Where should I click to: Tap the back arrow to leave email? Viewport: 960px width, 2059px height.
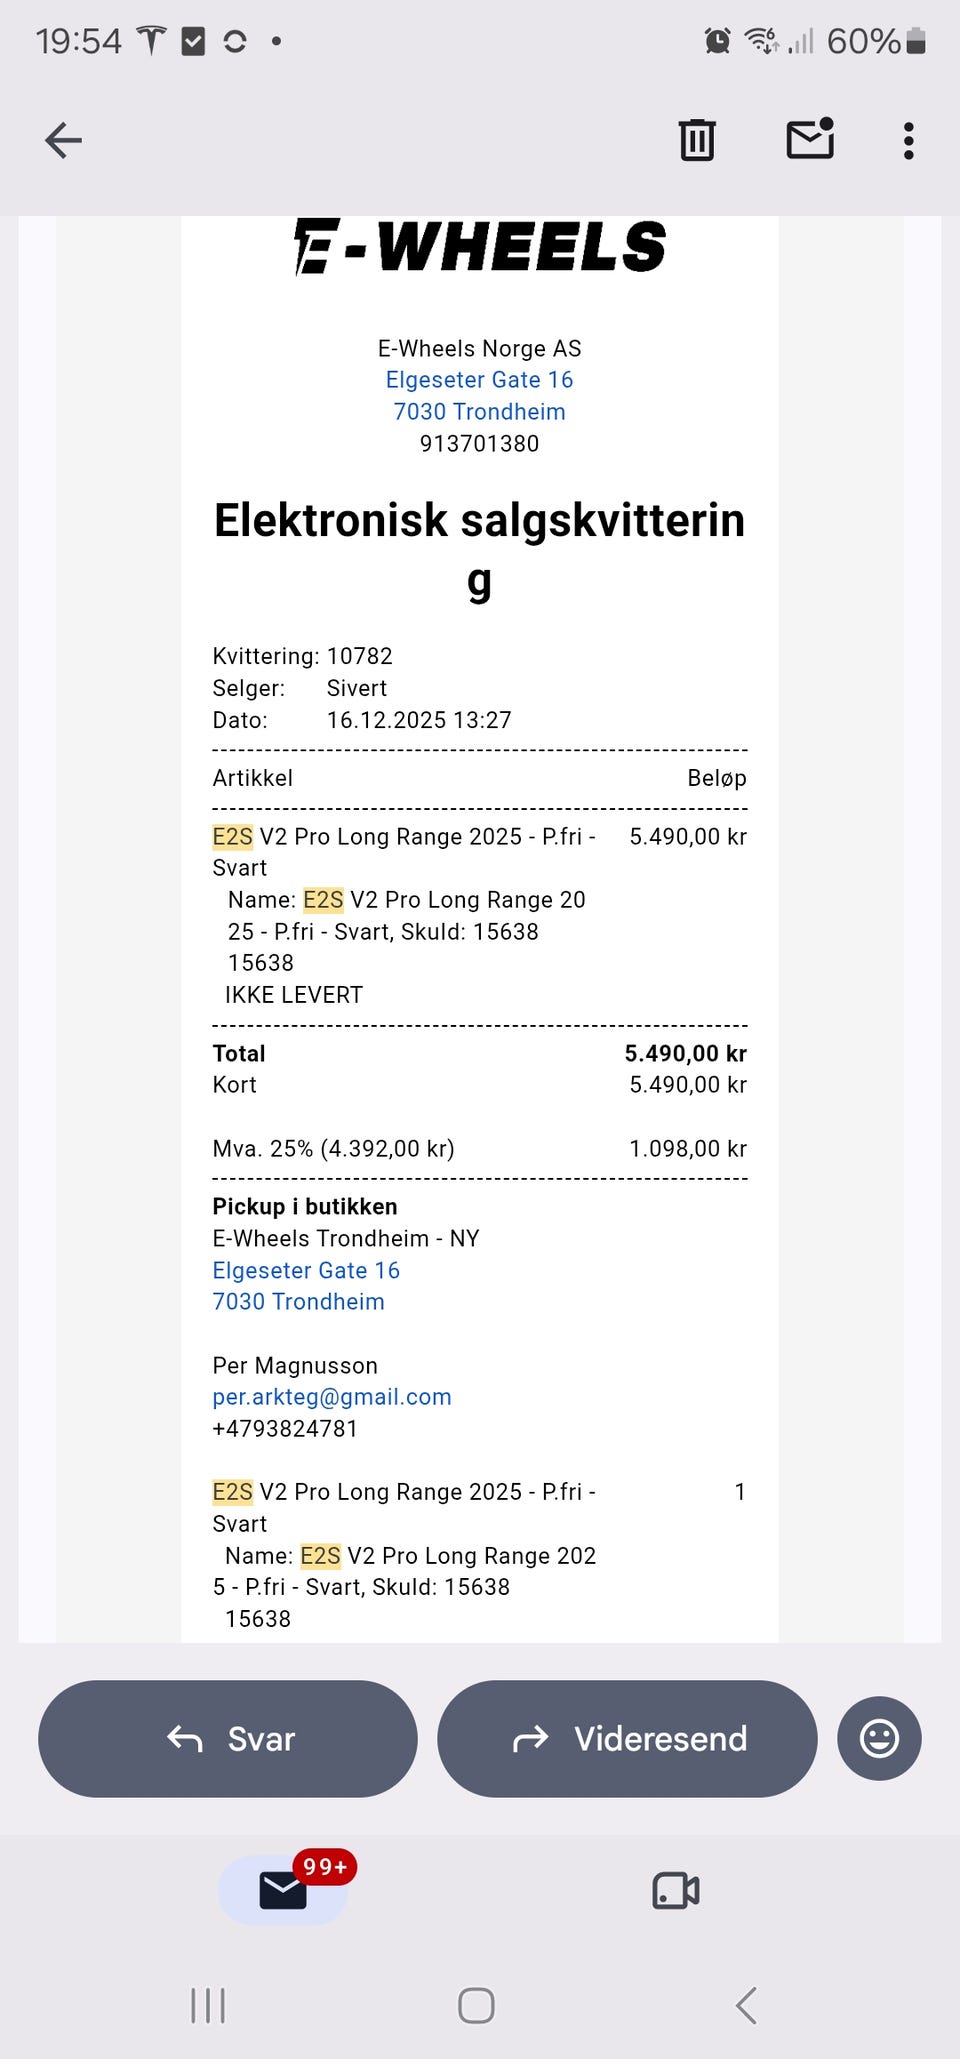[63, 140]
